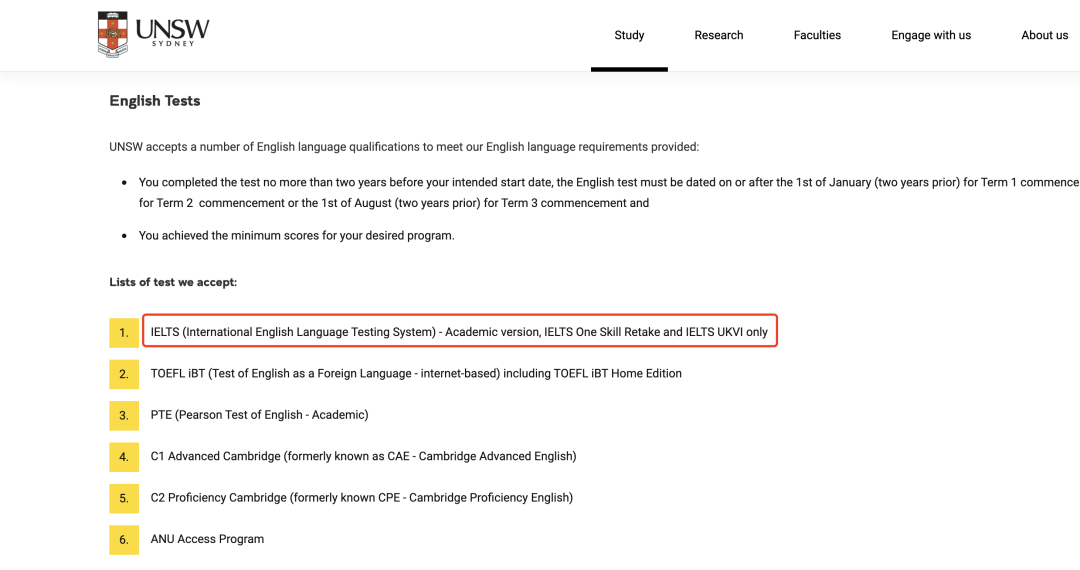Select the PTE Pearson Test entry
The image size is (1080, 570).
(259, 415)
